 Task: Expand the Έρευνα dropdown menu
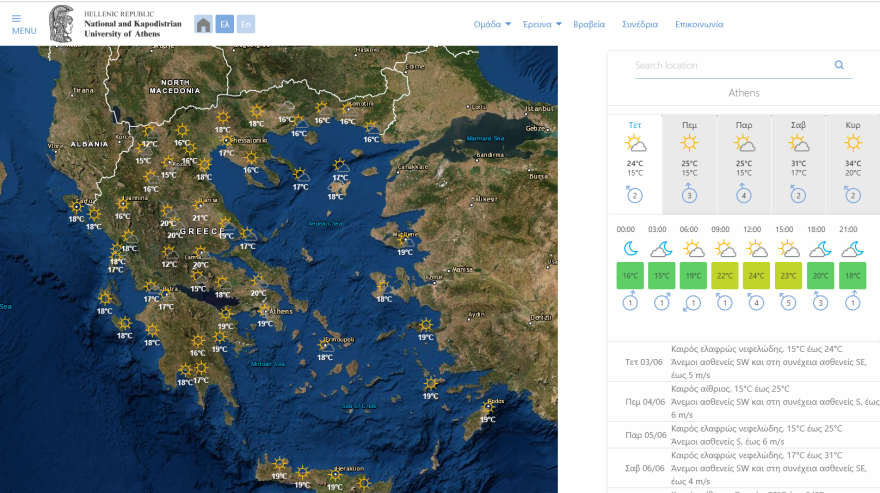coord(542,24)
